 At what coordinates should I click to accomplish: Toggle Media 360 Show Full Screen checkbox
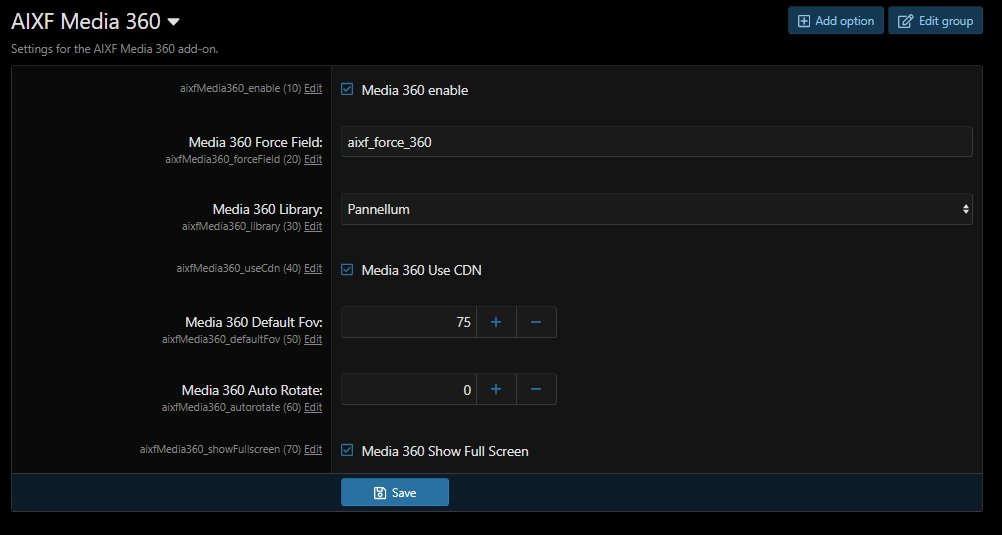point(347,451)
